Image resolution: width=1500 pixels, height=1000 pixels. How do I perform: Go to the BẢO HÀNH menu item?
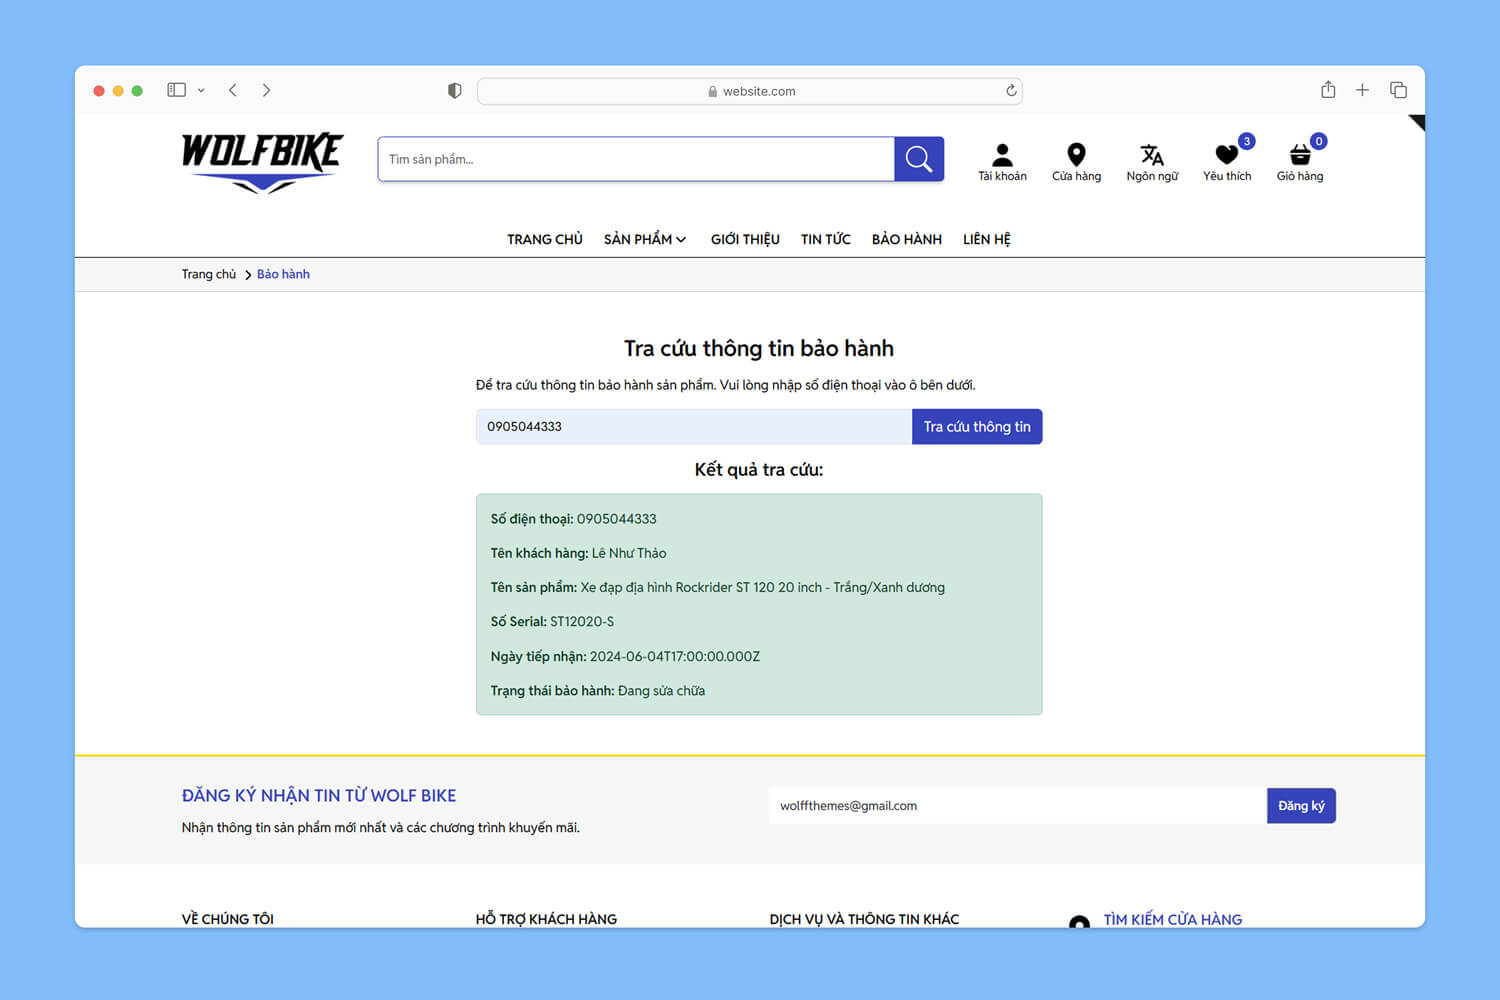click(x=906, y=239)
